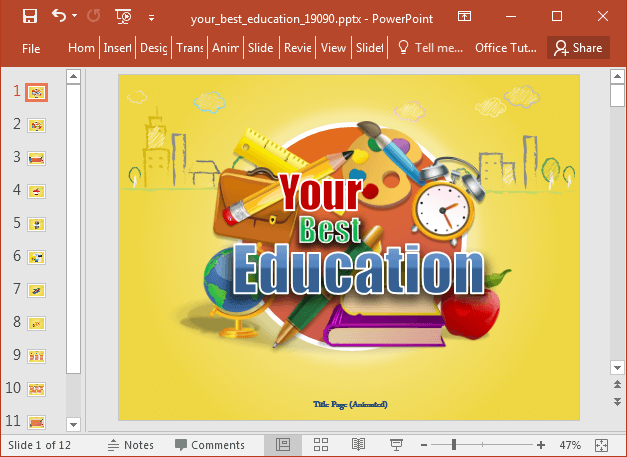627x457 pixels.
Task: Click the zoom slider handle
Action: click(453, 445)
